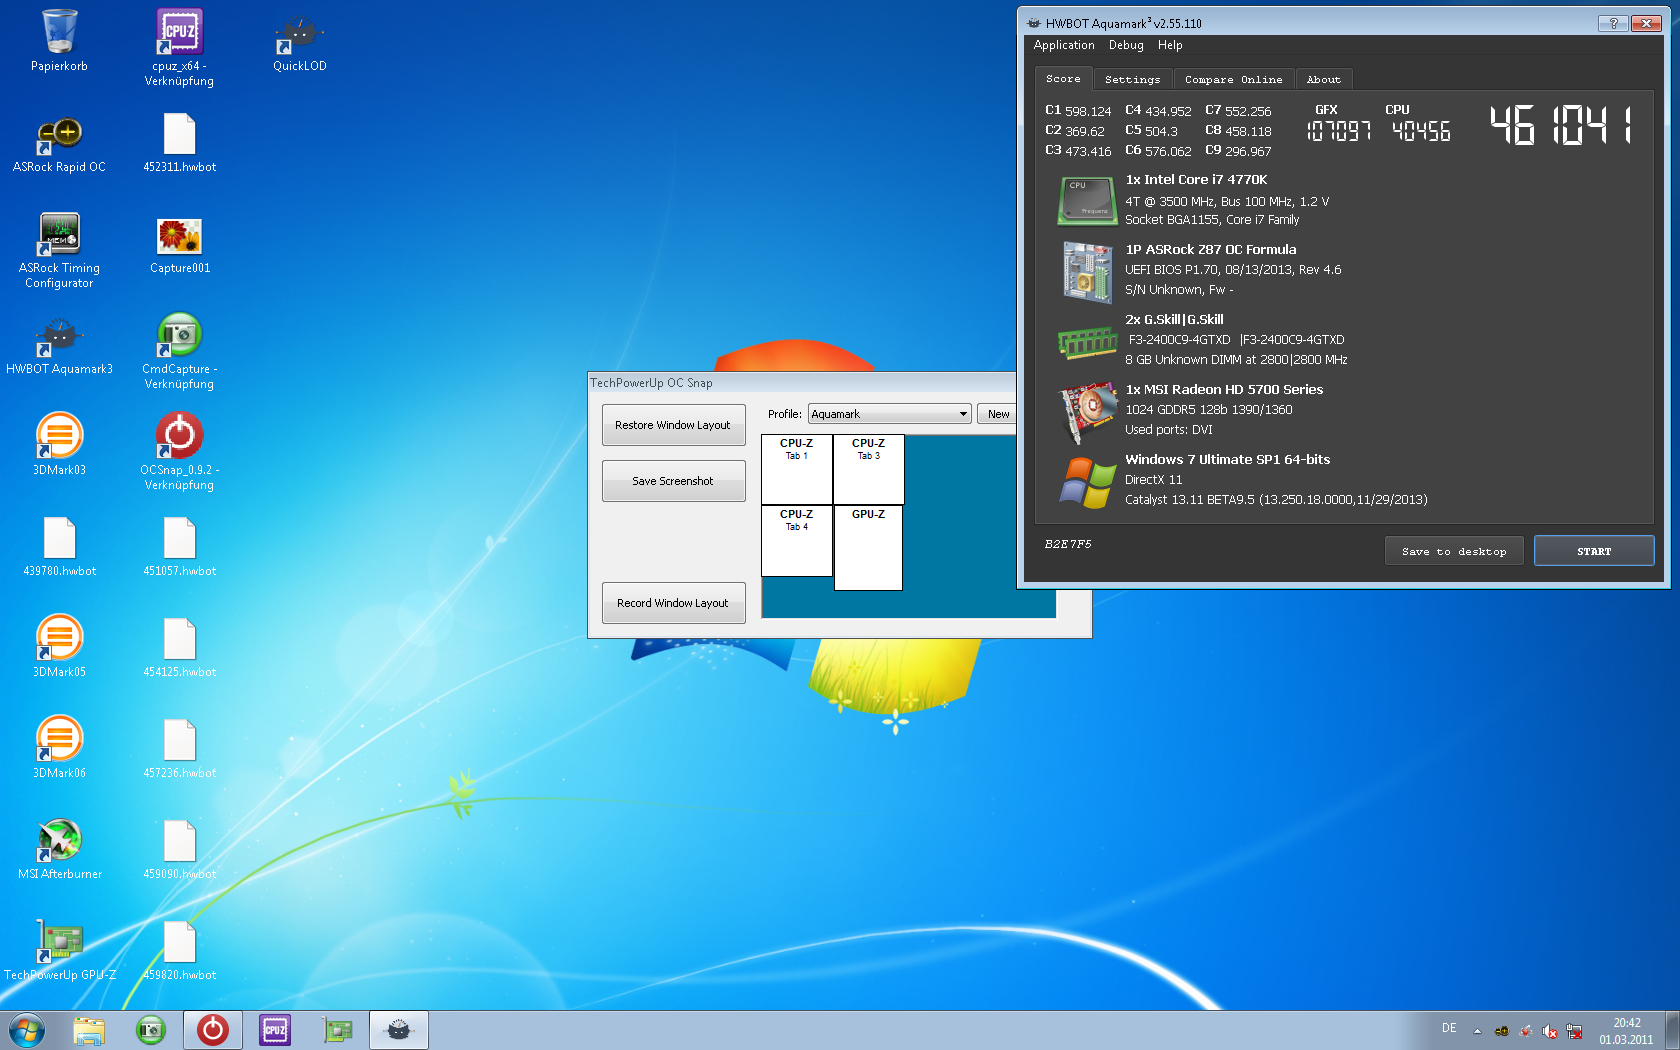
Task: Click the Intel Core i7 CPU icon in Aquamark
Action: (1086, 200)
